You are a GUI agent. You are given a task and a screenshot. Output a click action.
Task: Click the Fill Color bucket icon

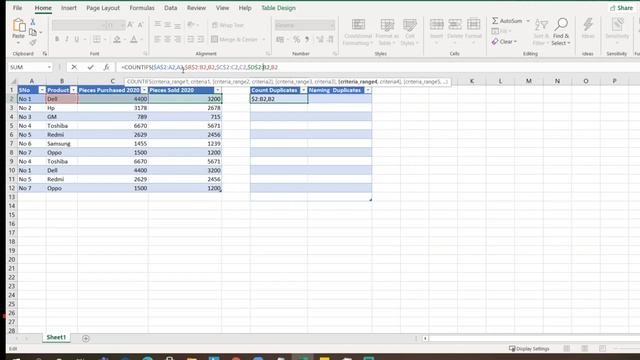coord(117,40)
